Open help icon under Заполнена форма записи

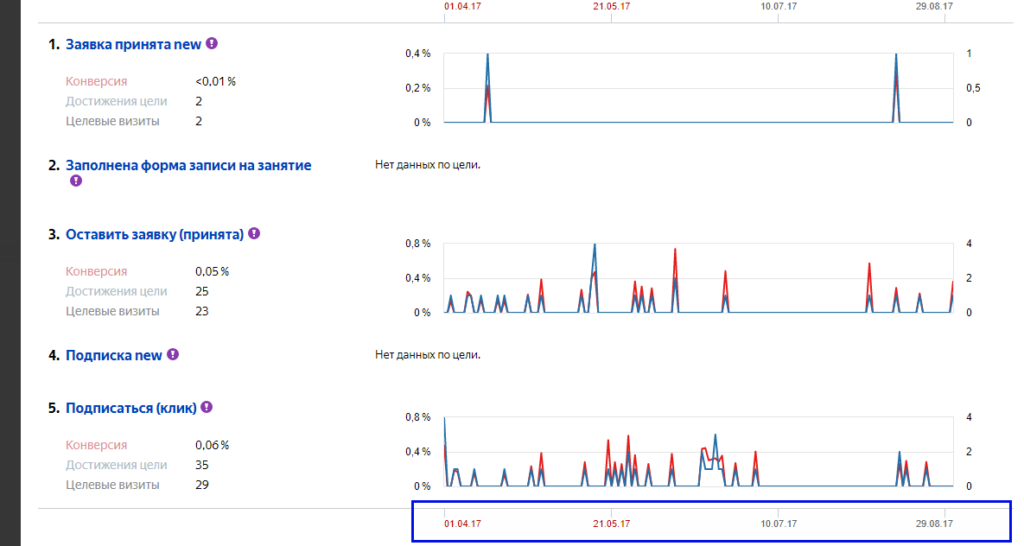coord(76,181)
